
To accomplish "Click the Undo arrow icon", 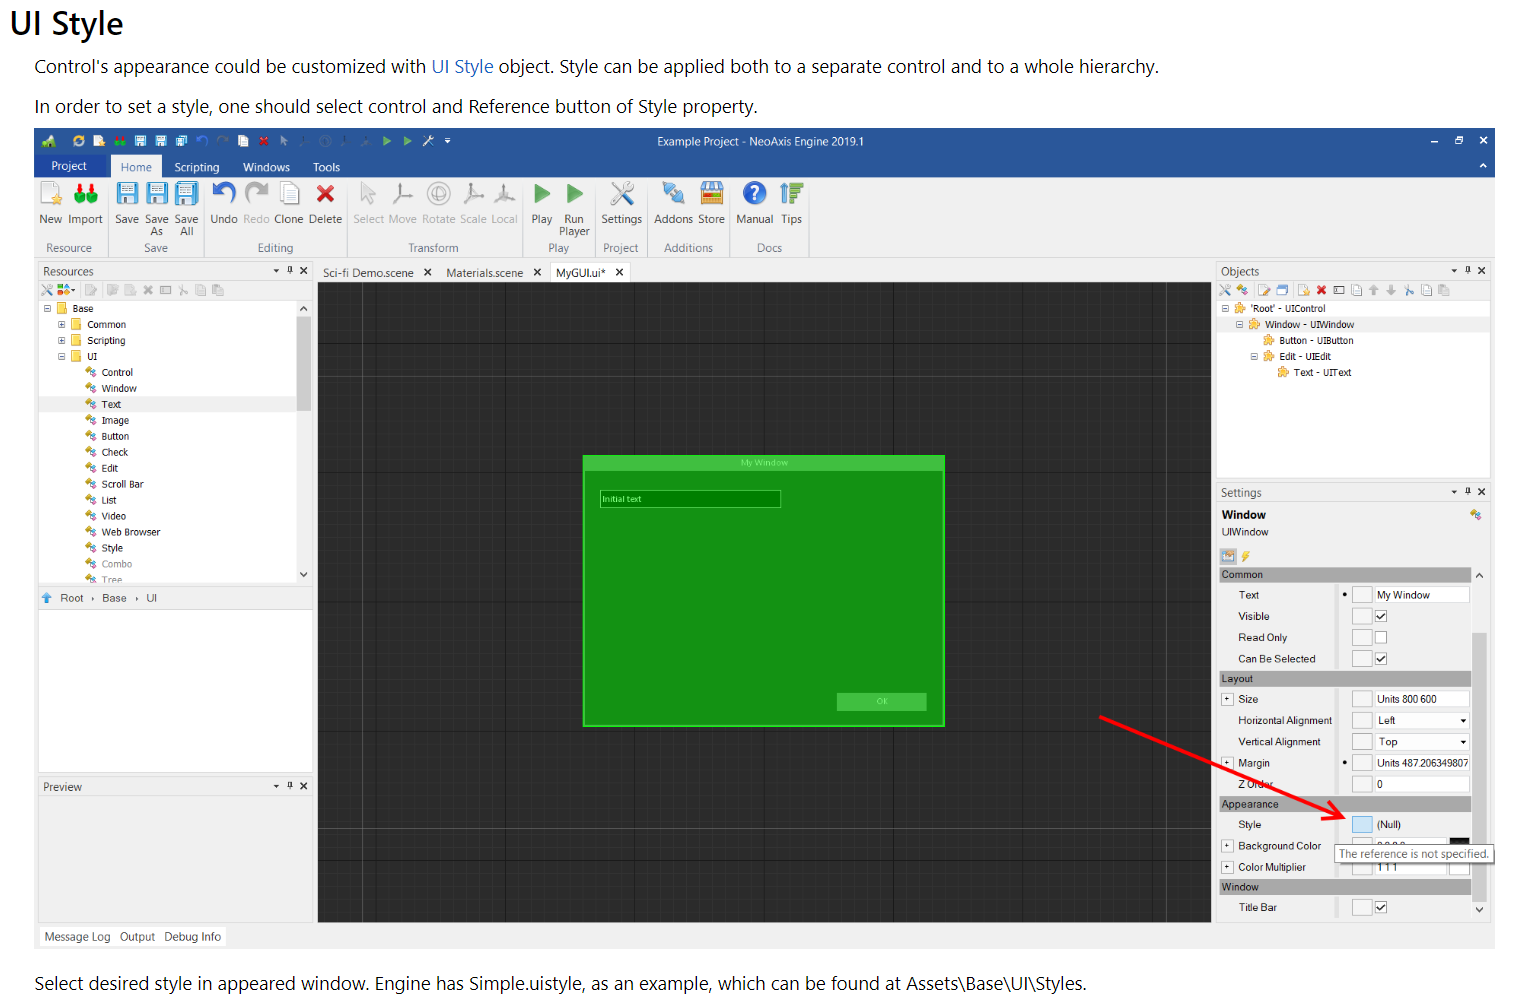I will tap(224, 194).
